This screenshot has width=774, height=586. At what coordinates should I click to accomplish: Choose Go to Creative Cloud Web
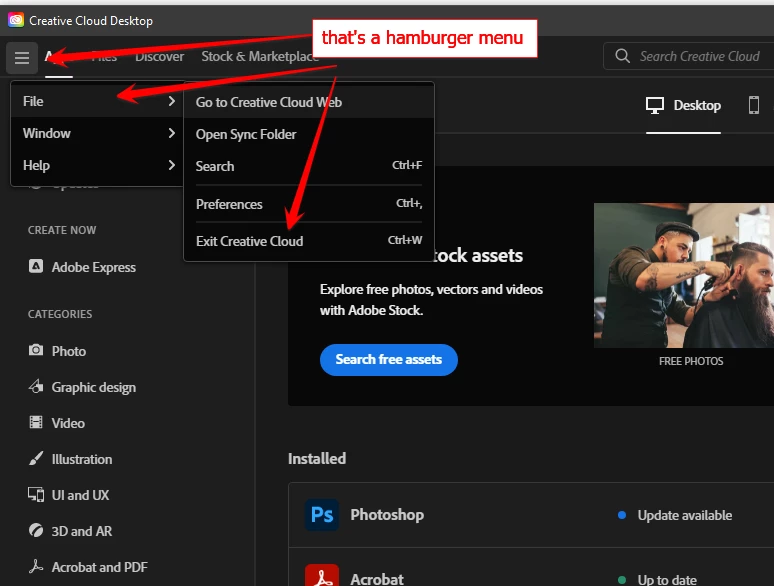click(309, 102)
